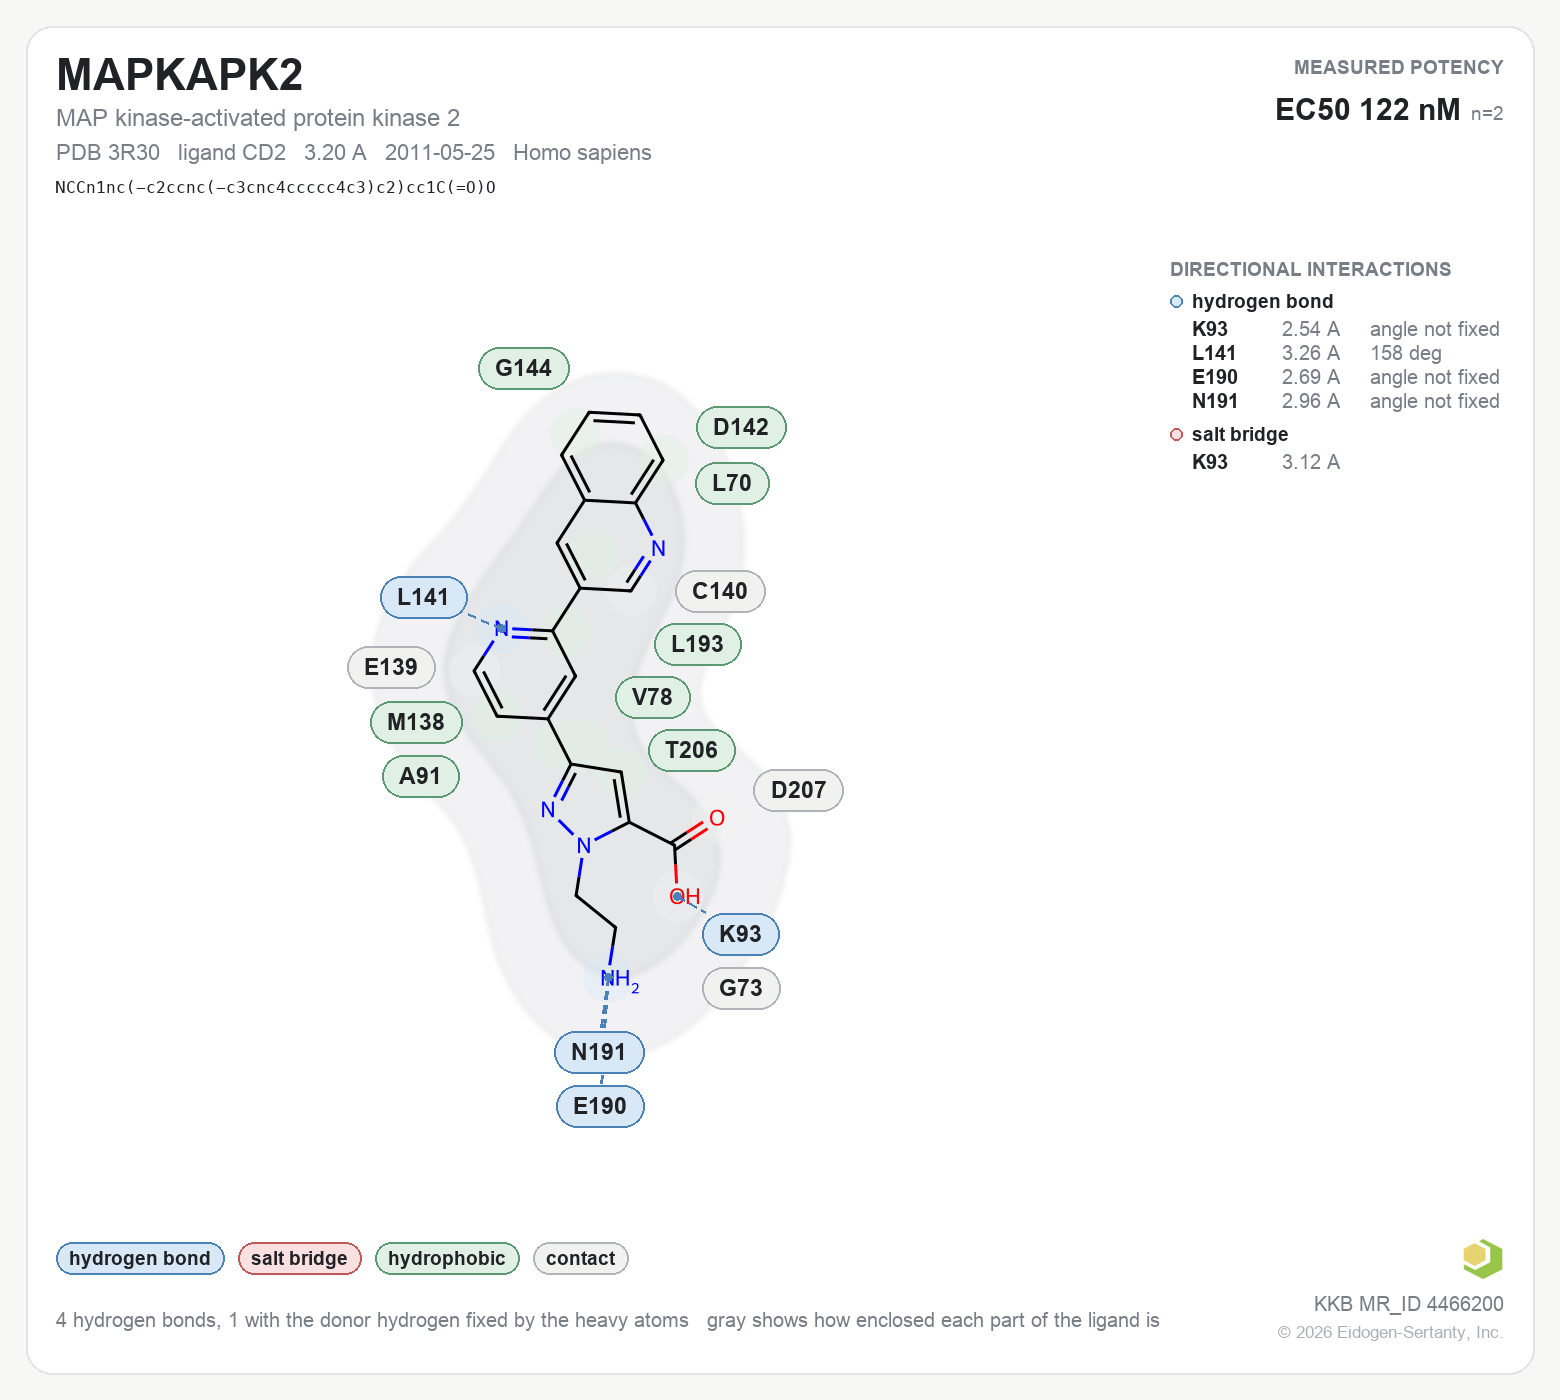Click the carbonyl O atom
Viewport: 1560px width, 1400px height.
click(717, 818)
